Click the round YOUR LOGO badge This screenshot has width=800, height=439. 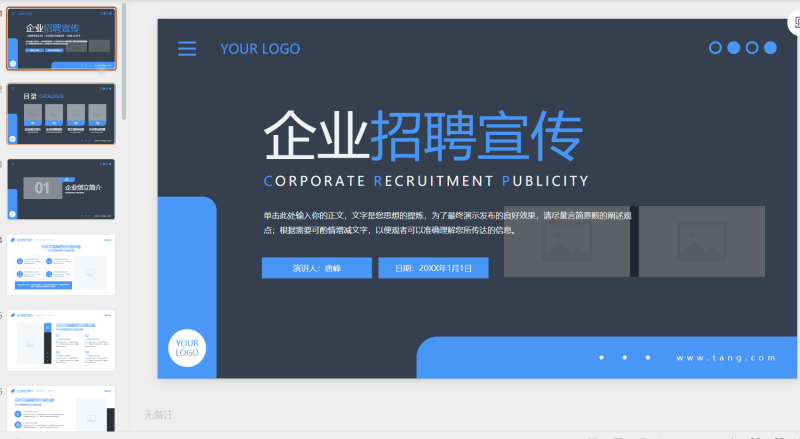click(x=187, y=348)
